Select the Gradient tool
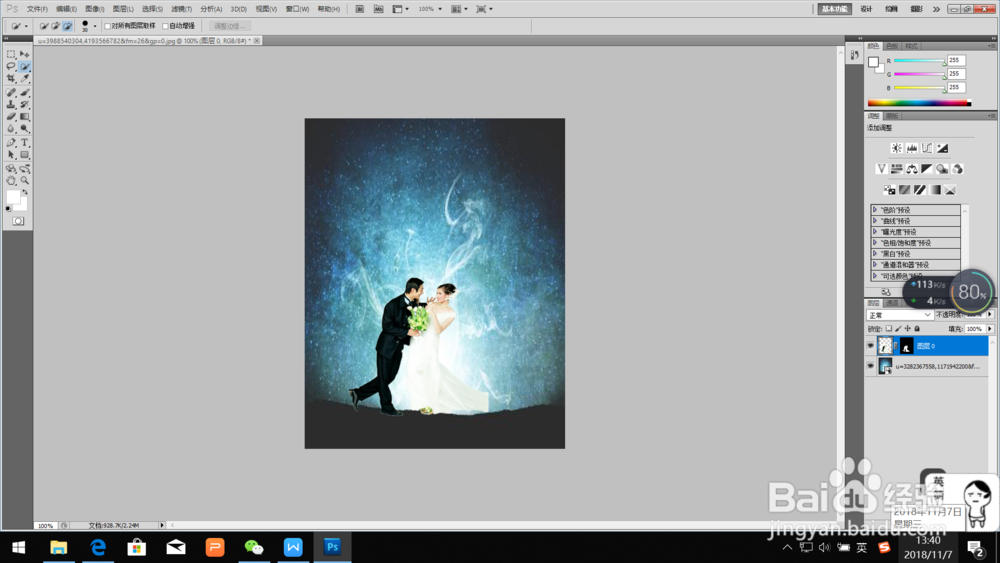 [x=24, y=117]
